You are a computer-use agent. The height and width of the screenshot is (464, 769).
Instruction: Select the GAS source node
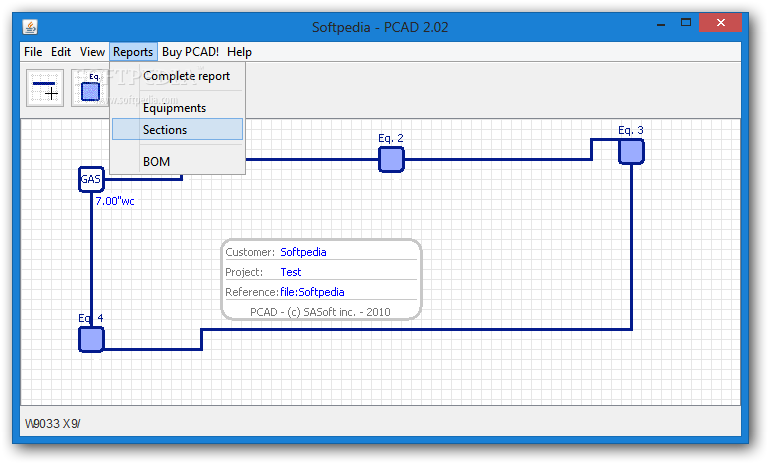click(91, 179)
